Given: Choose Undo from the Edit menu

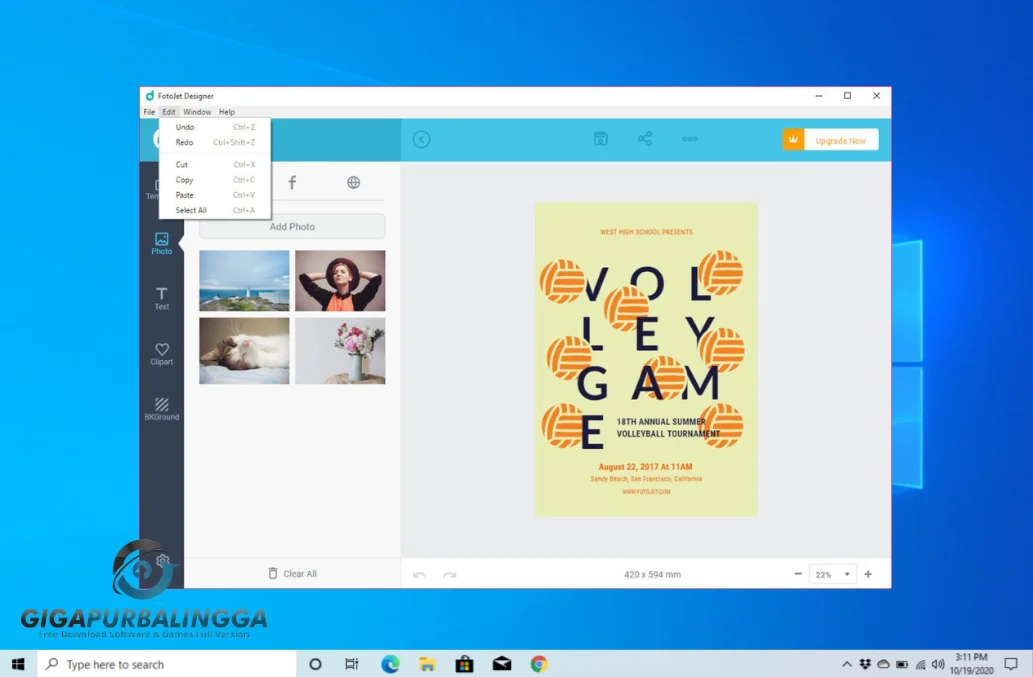Looking at the screenshot, I should (x=185, y=127).
